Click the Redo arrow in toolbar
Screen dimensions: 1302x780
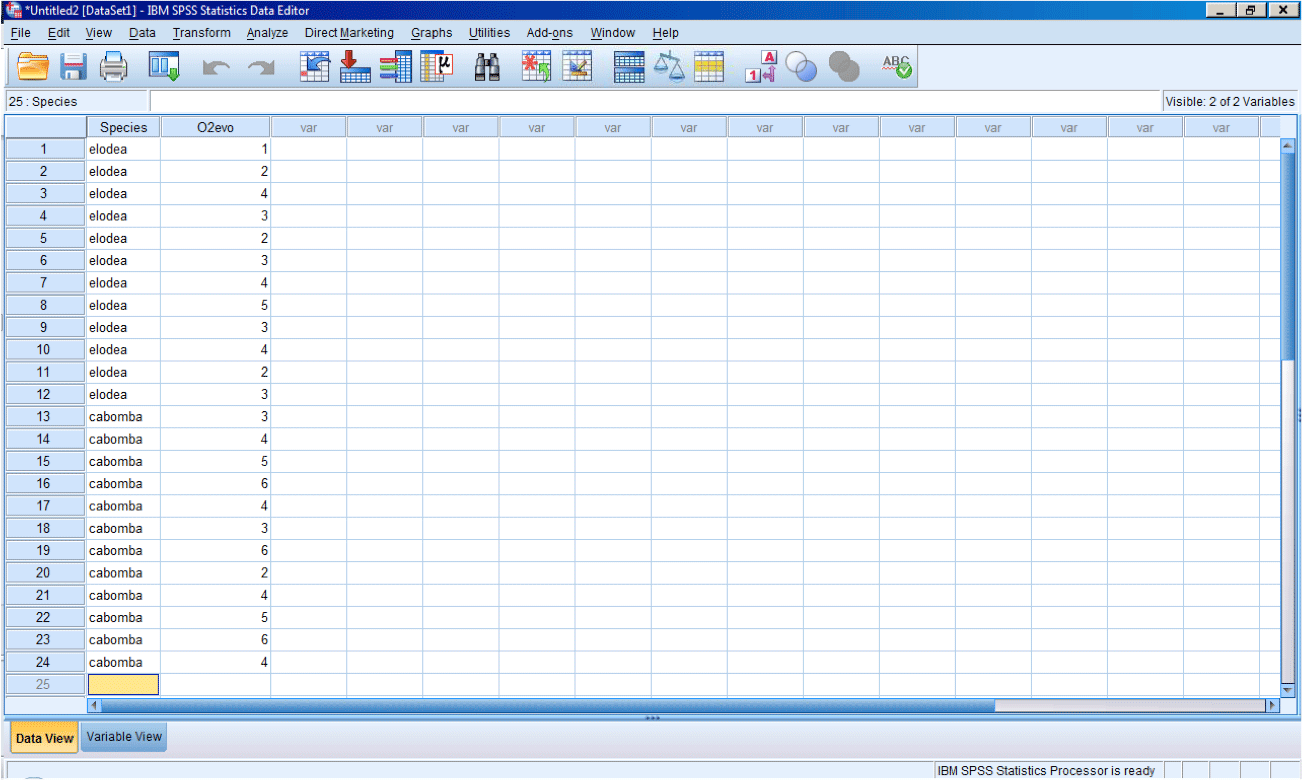point(261,68)
